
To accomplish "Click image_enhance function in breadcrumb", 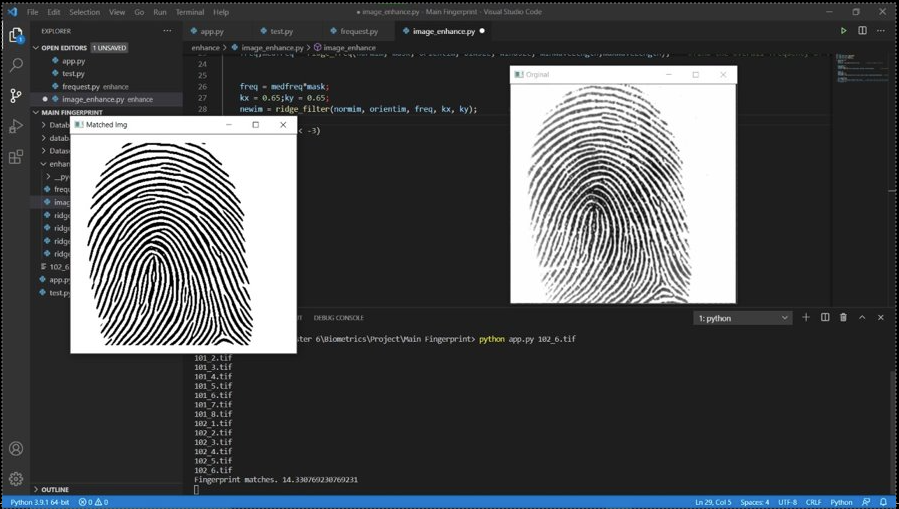I will [349, 48].
